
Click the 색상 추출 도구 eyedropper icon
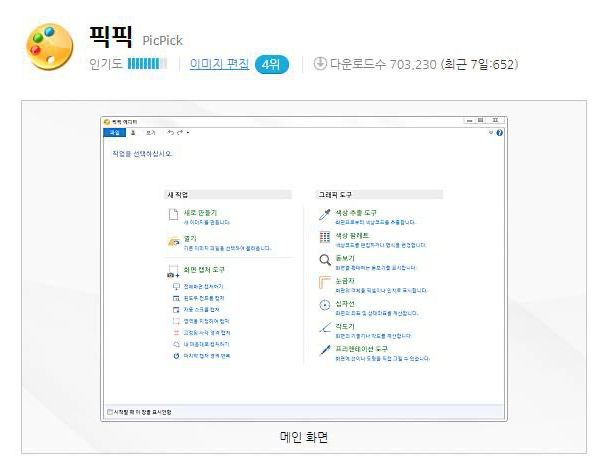325,215
